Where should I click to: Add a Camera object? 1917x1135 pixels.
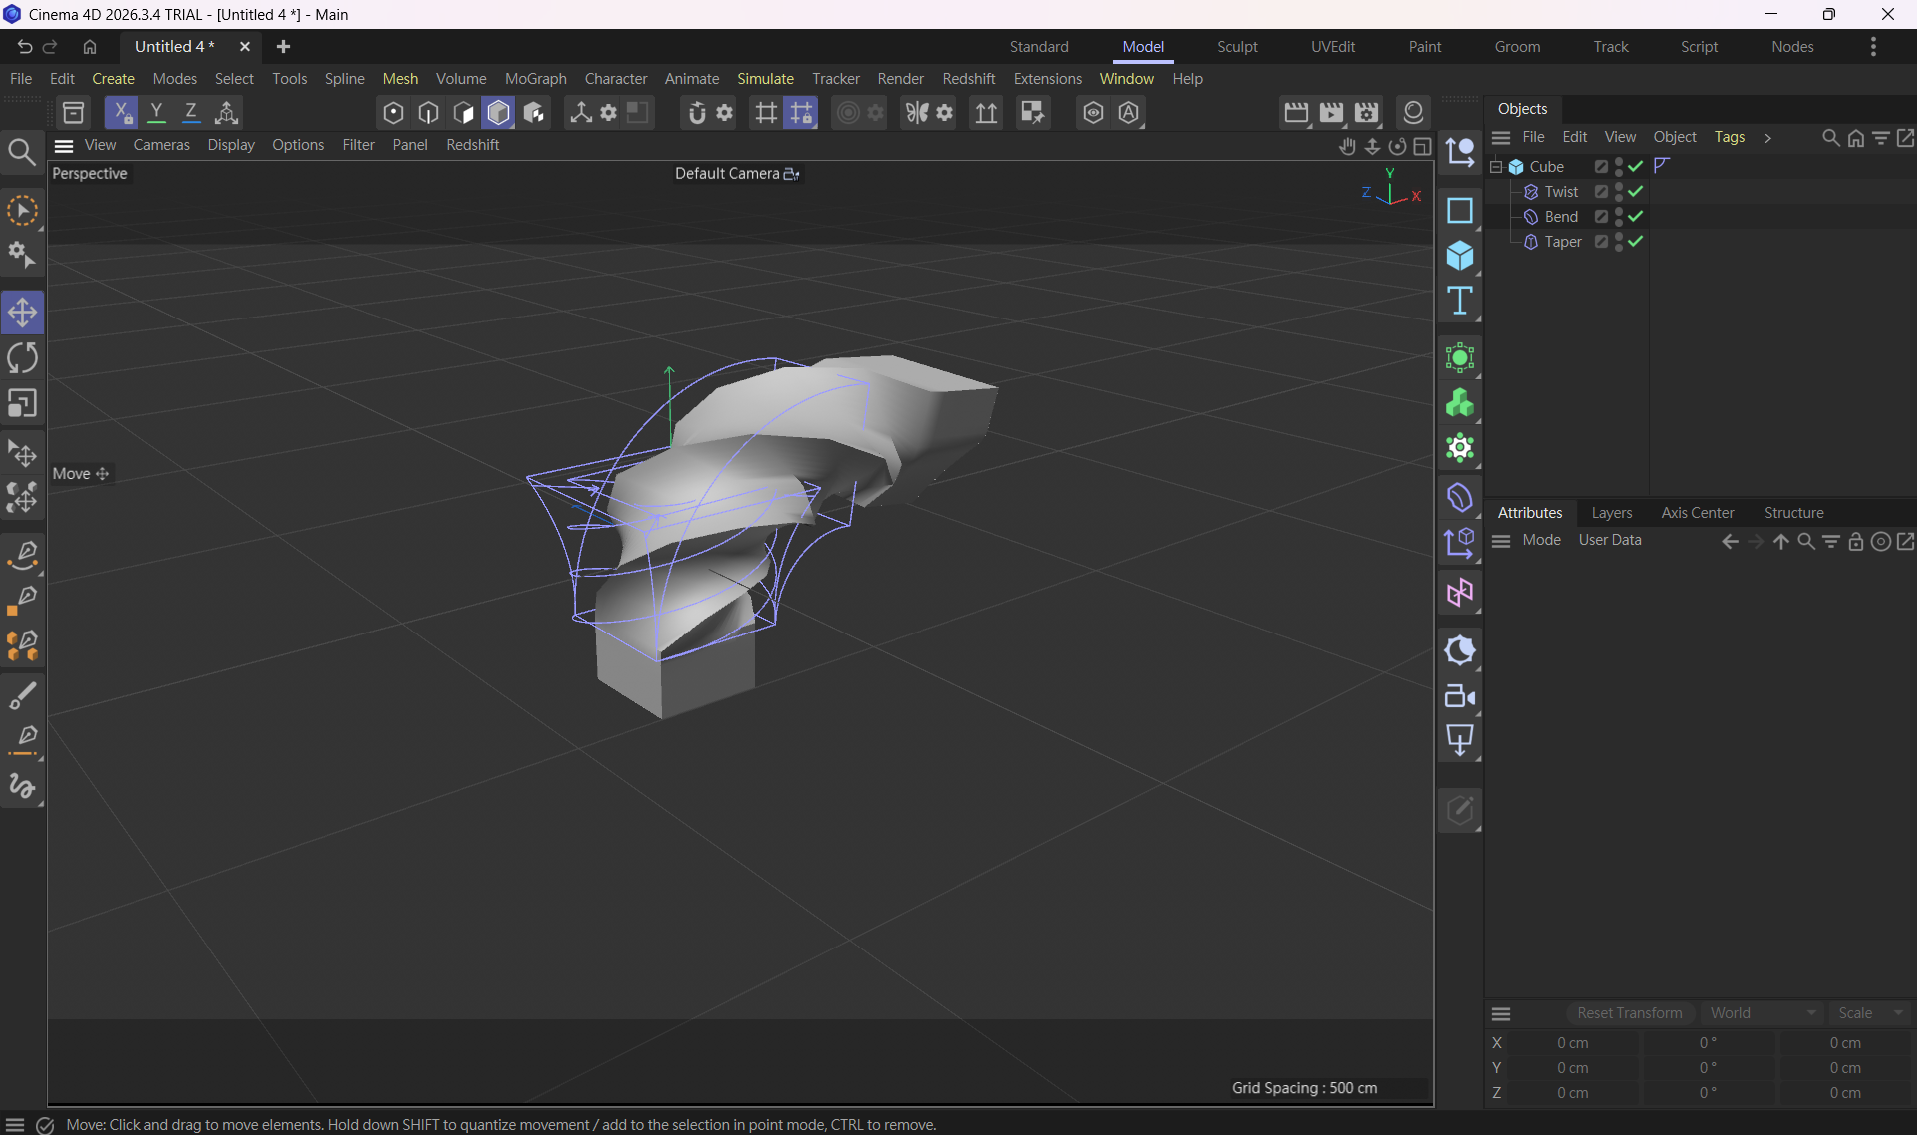tap(1460, 695)
